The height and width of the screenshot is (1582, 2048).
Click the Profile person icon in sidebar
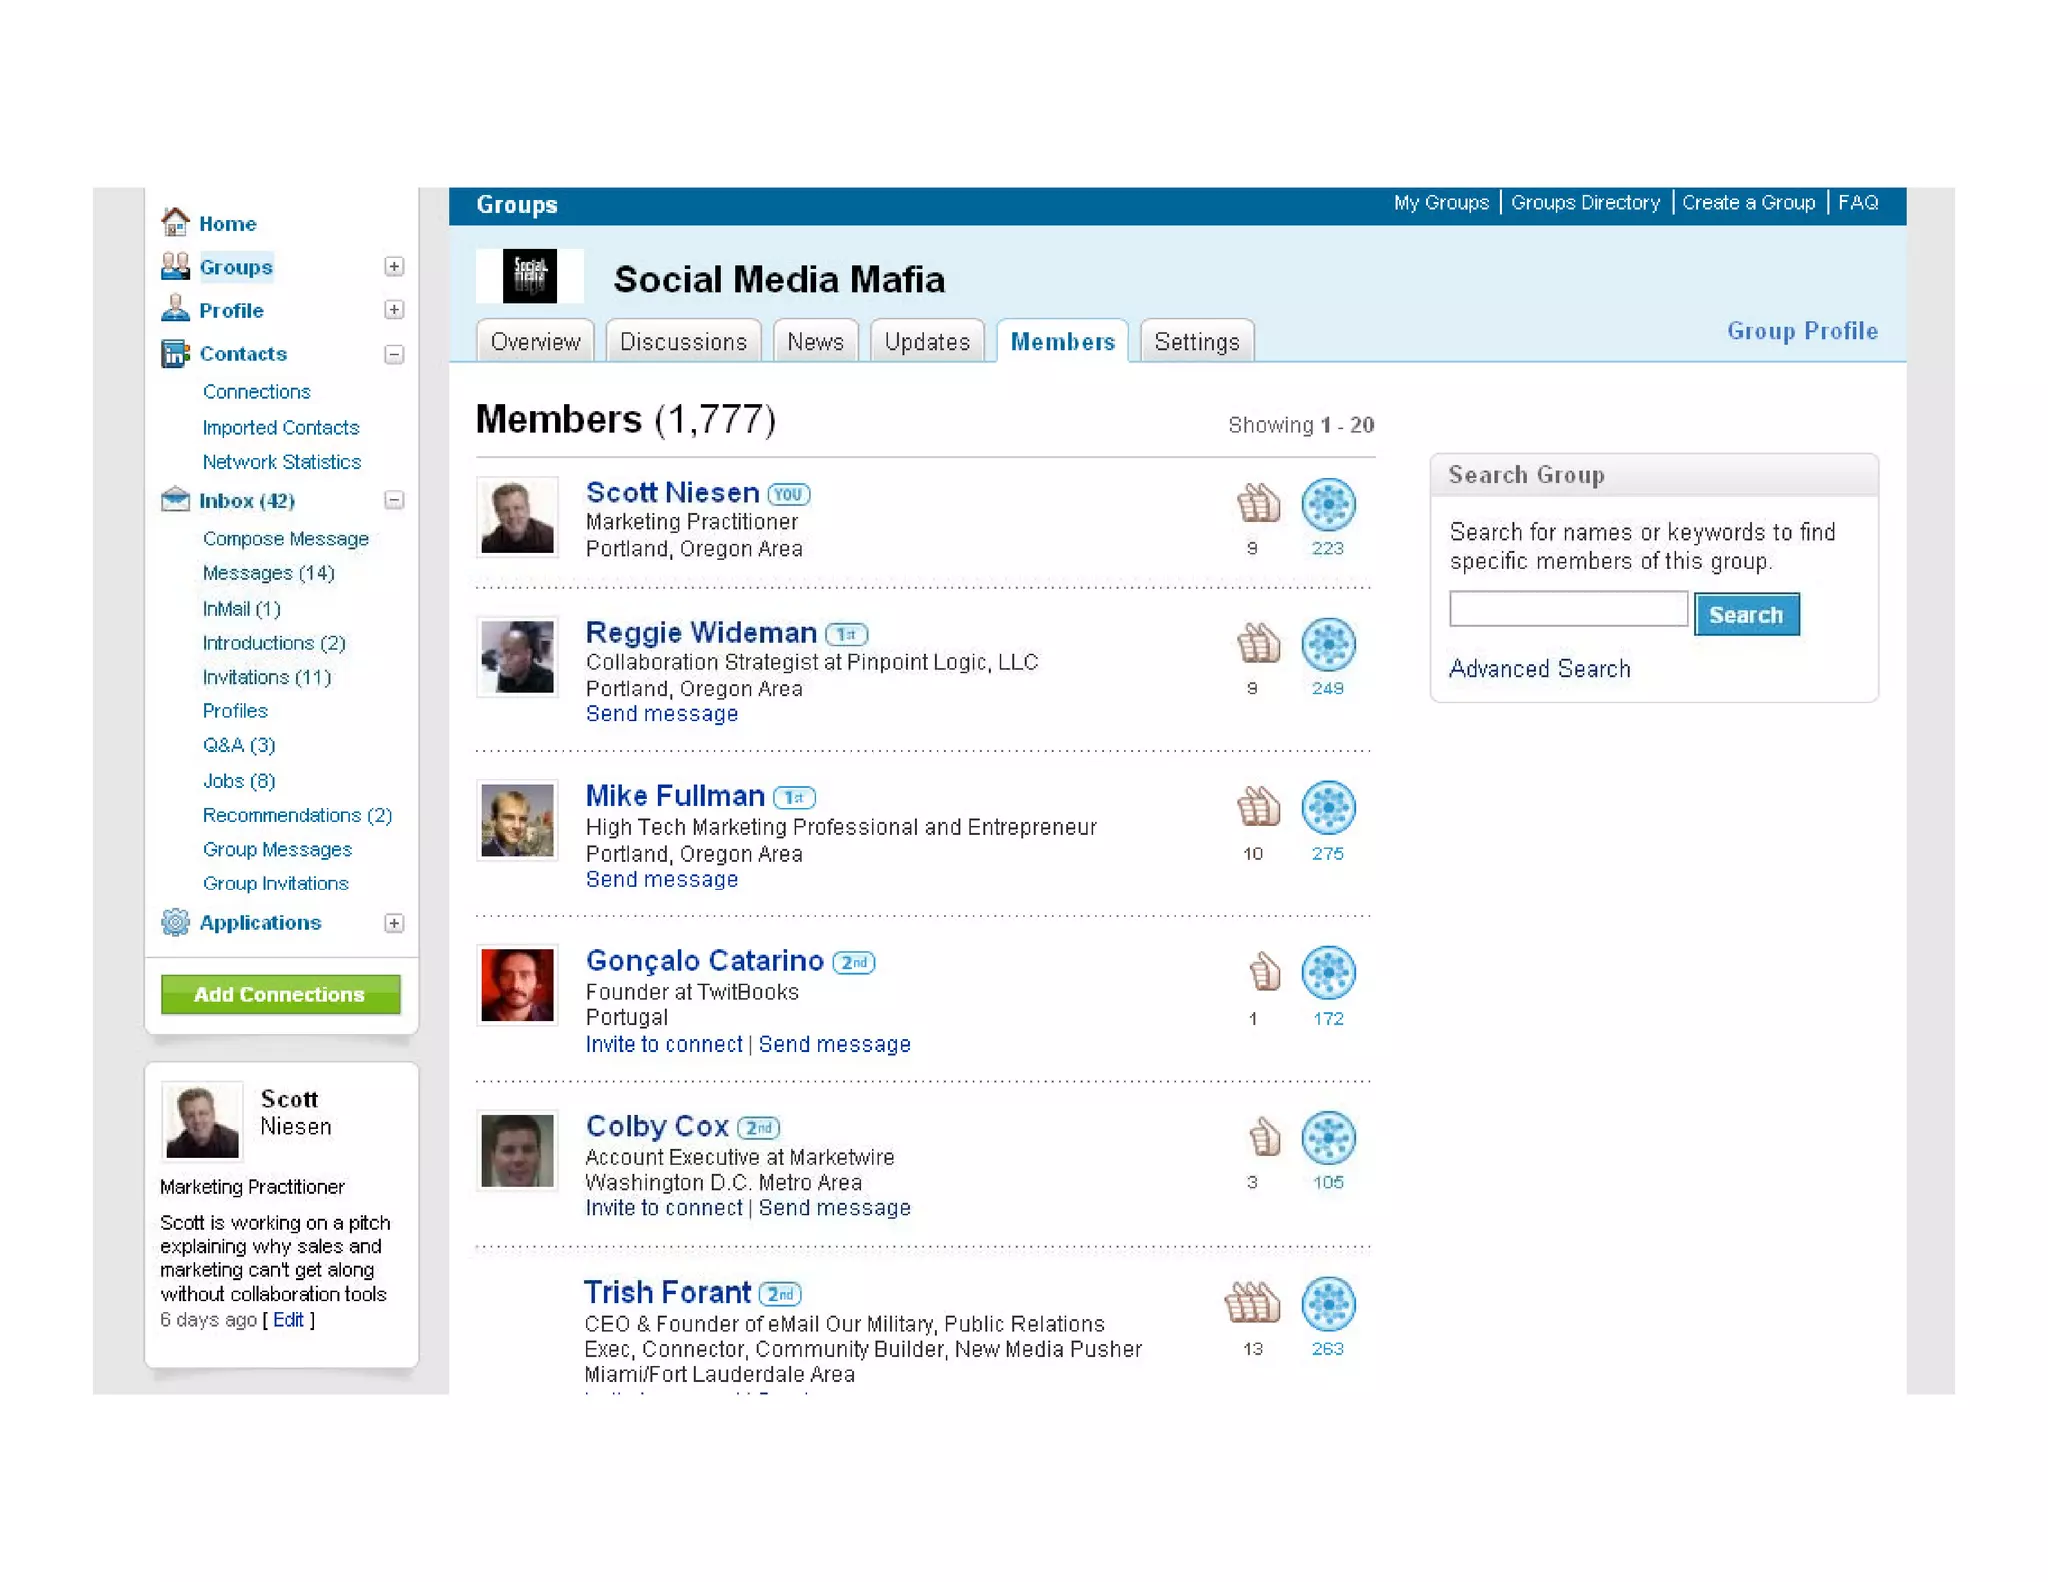click(x=175, y=309)
